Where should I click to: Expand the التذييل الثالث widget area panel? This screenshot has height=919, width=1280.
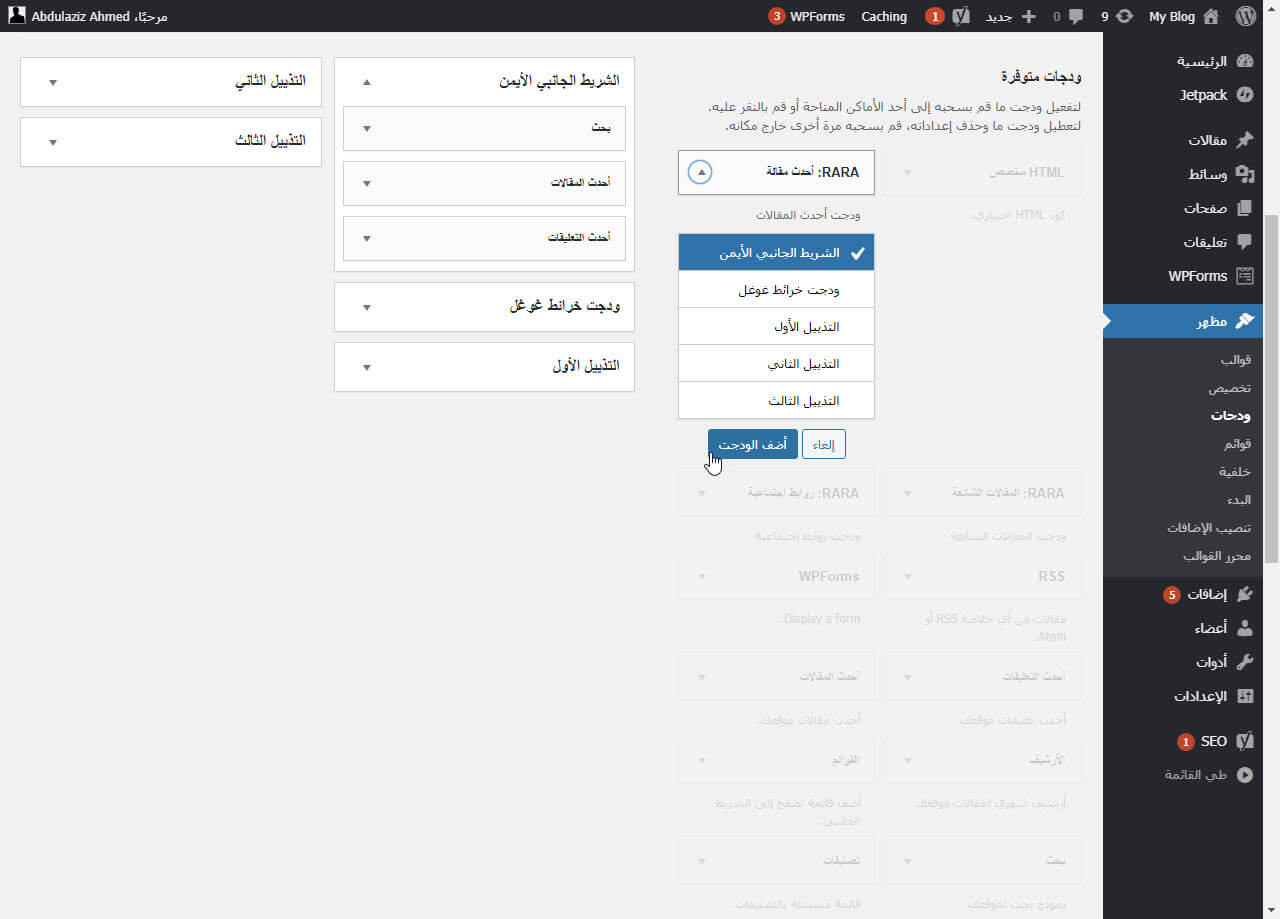pyautogui.click(x=52, y=142)
